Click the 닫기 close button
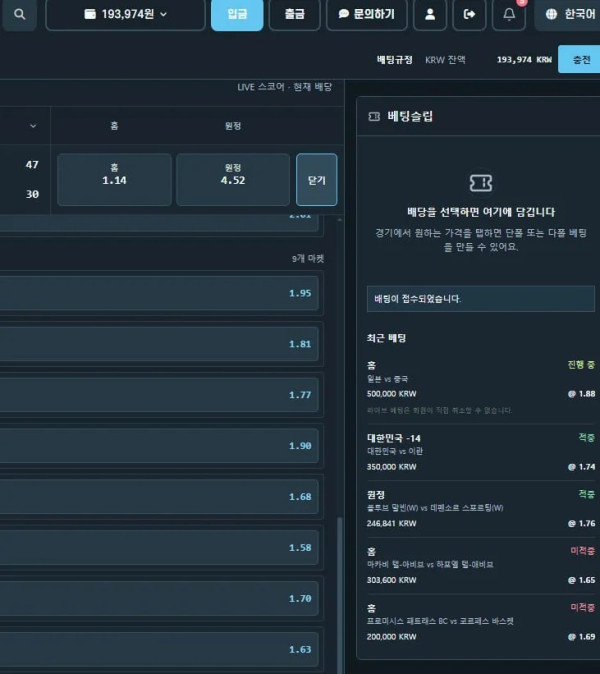The height and width of the screenshot is (674, 600). tap(317, 180)
